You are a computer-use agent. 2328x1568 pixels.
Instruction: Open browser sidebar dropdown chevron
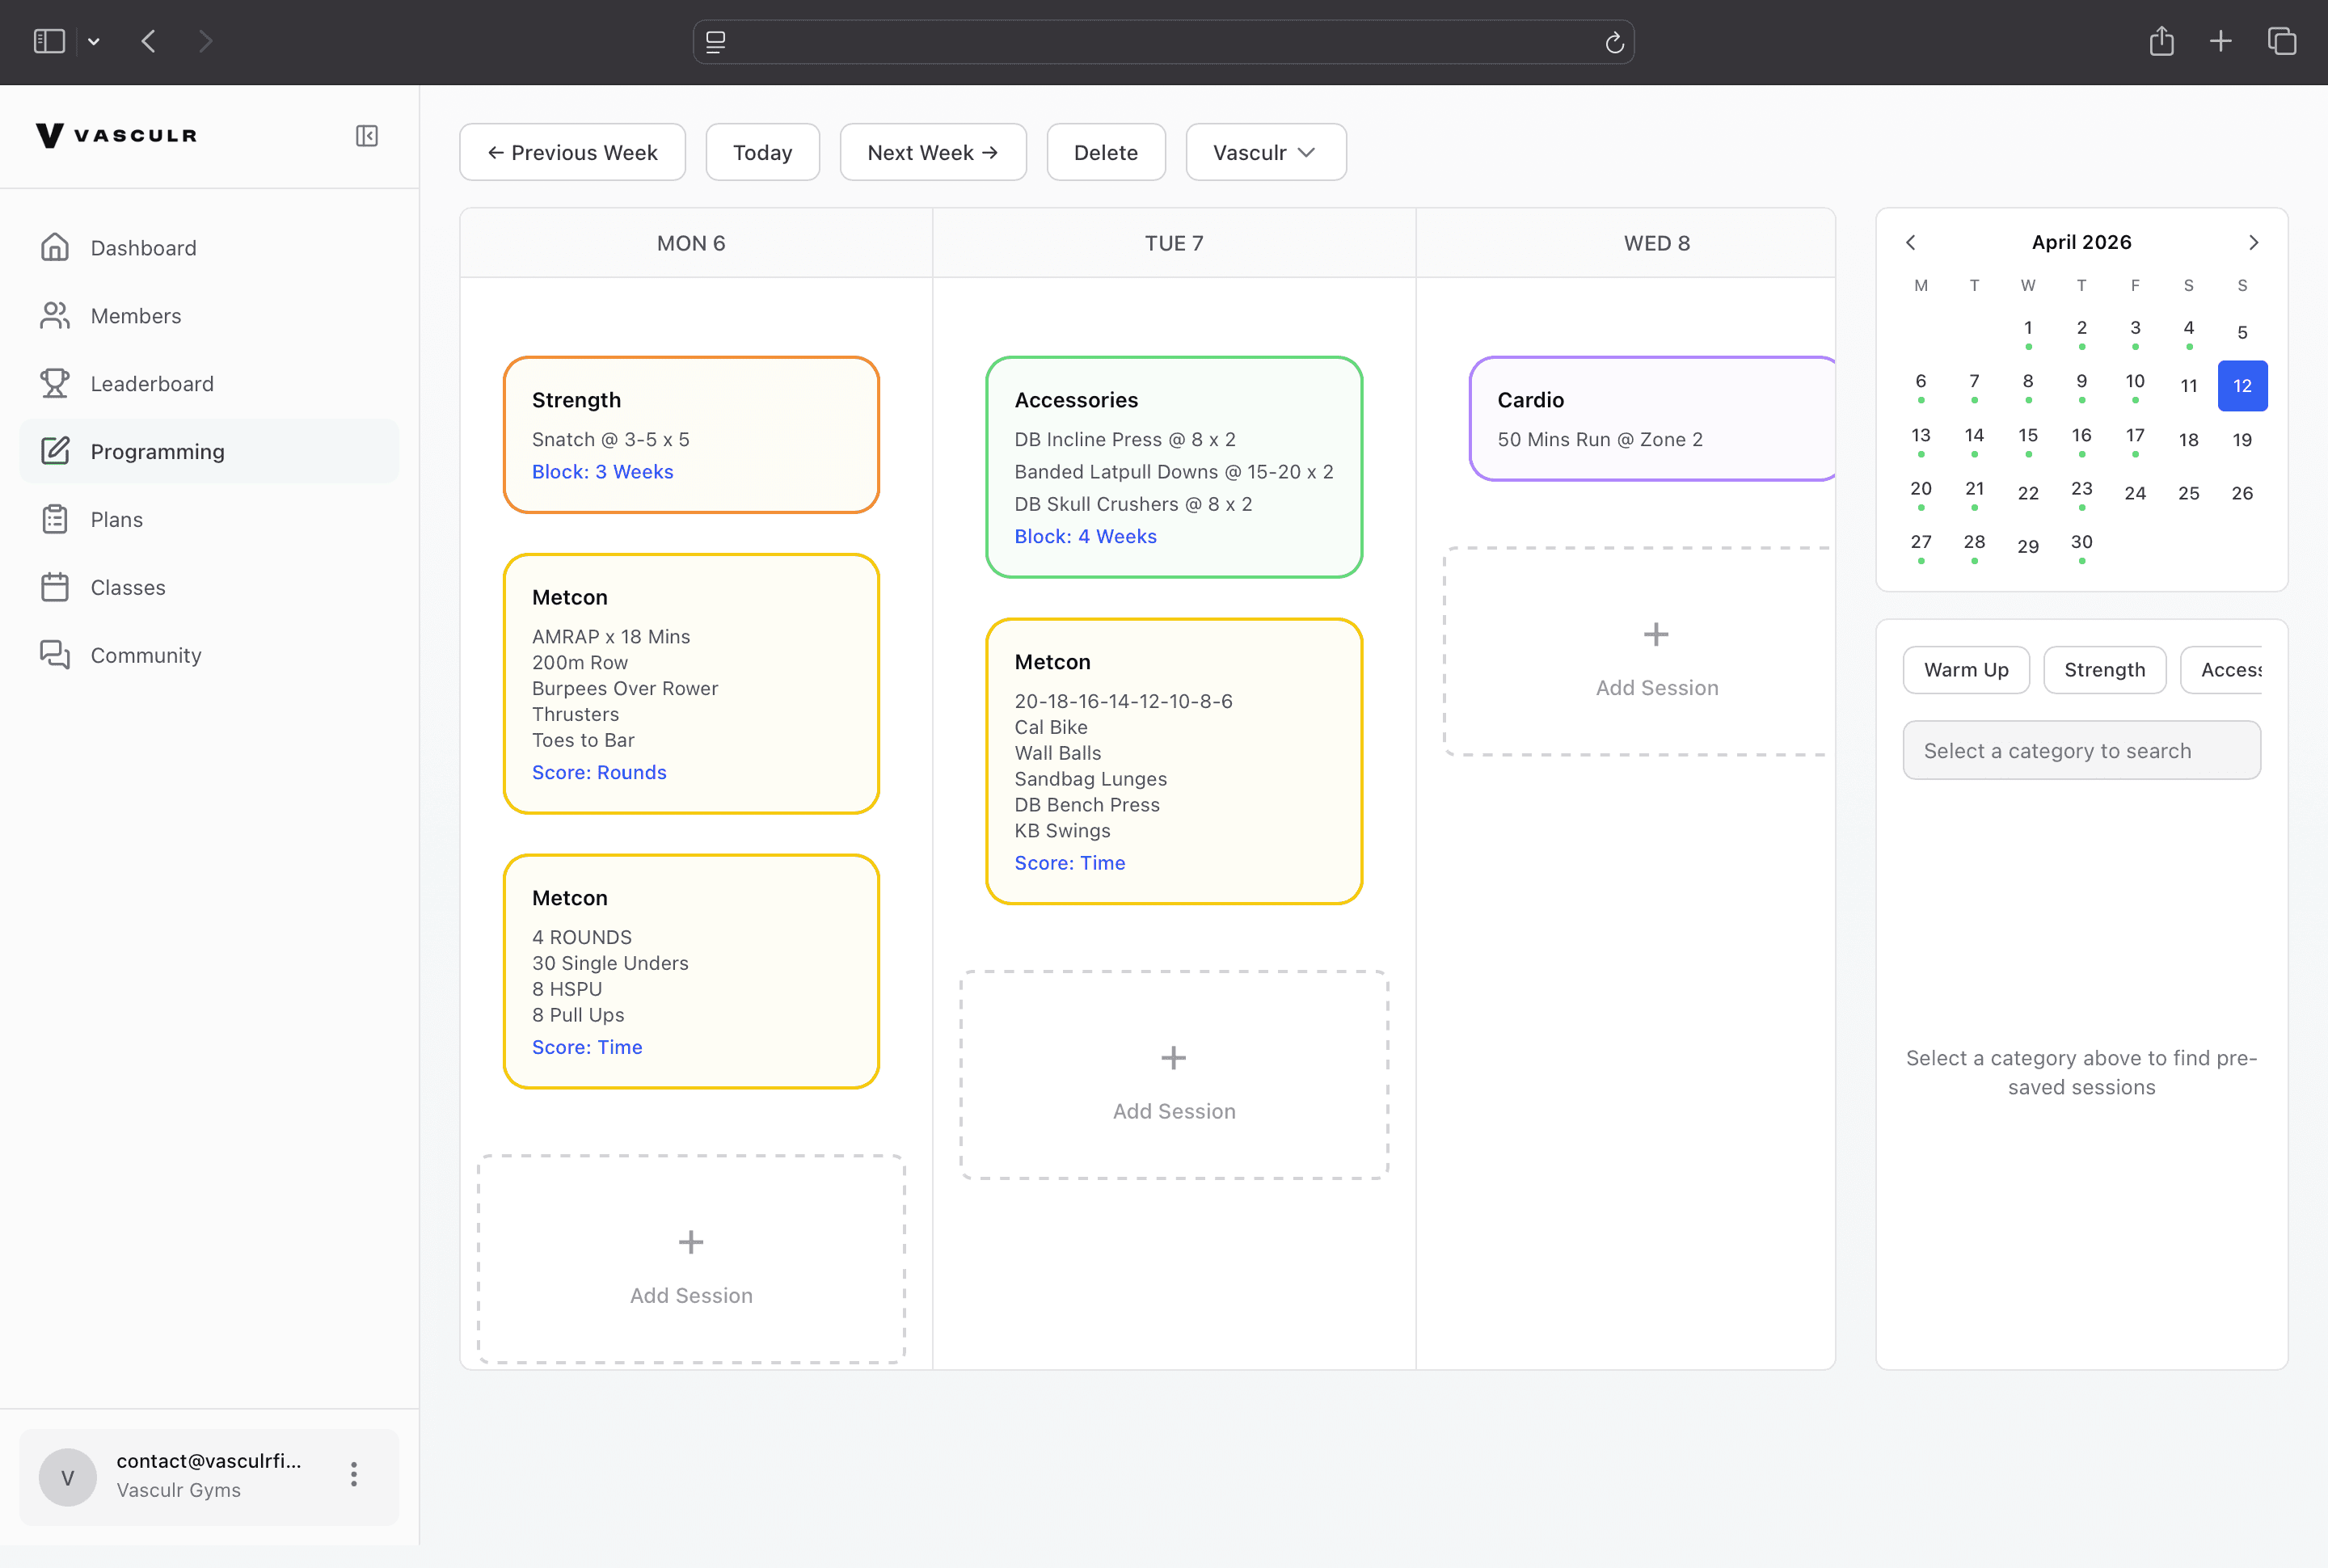(x=94, y=42)
